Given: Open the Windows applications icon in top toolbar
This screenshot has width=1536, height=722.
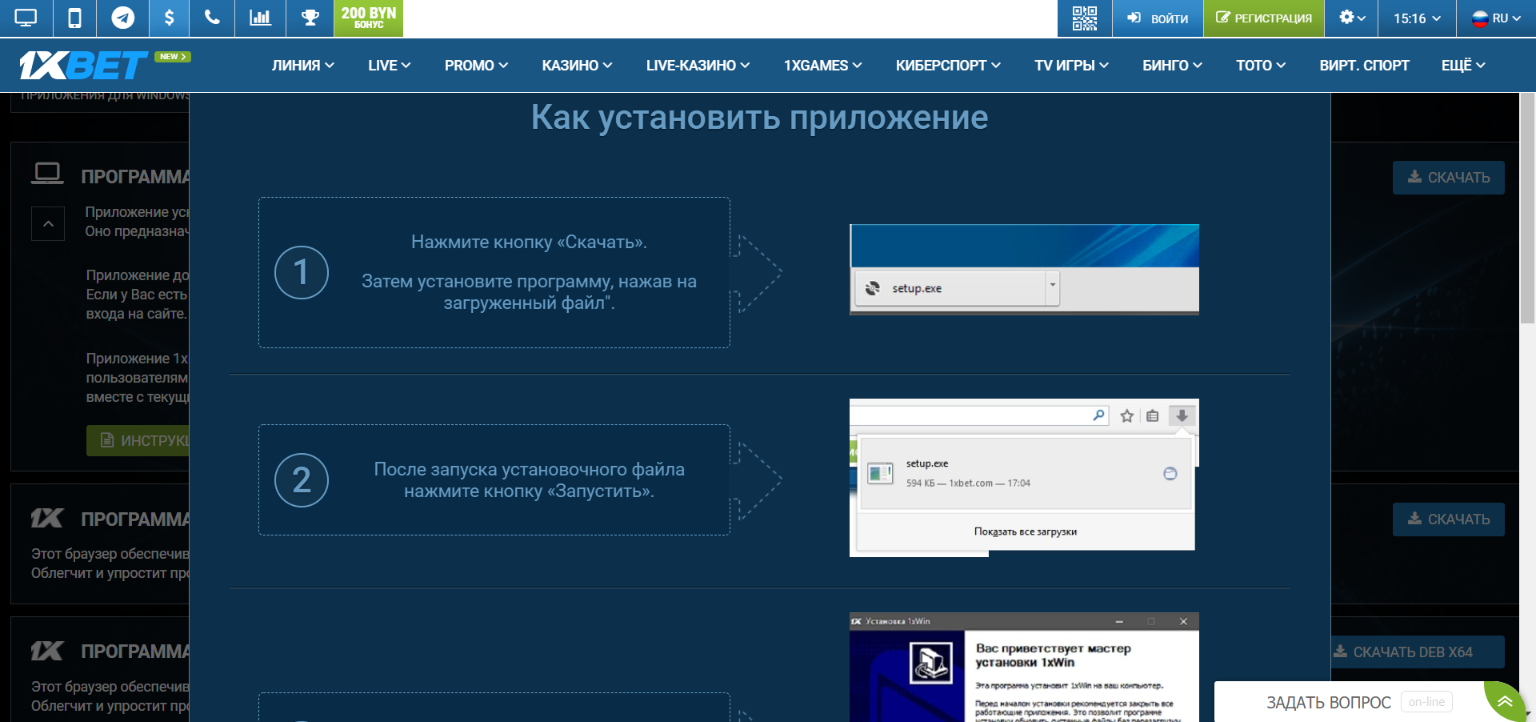Looking at the screenshot, I should (25, 17).
